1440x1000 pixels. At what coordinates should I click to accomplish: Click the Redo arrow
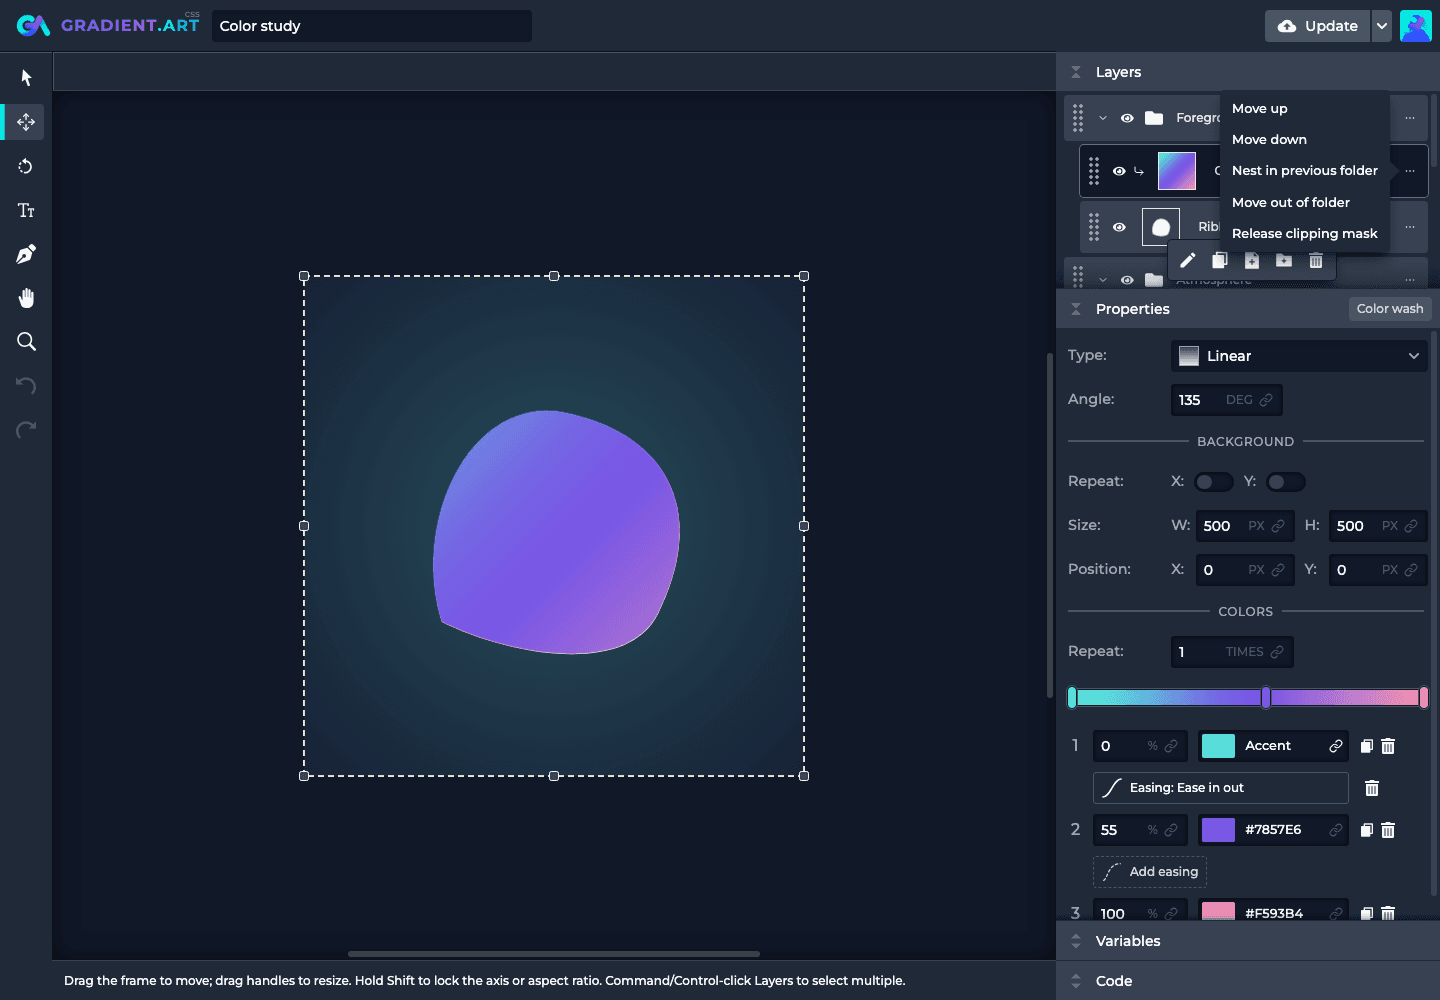[26, 430]
